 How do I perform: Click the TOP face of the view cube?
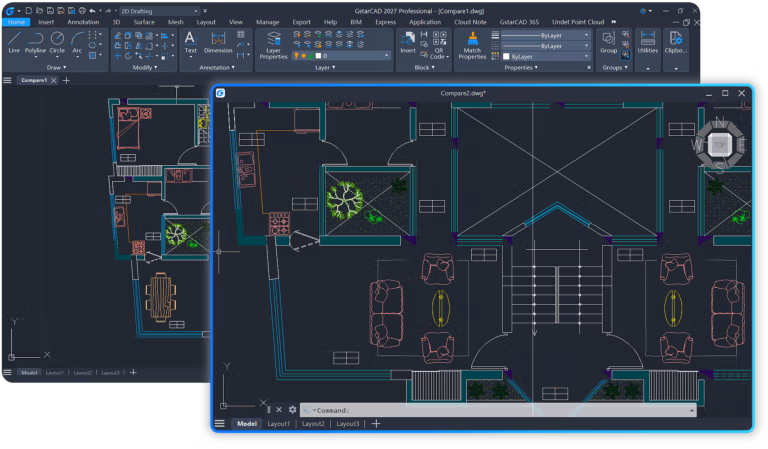(x=720, y=144)
